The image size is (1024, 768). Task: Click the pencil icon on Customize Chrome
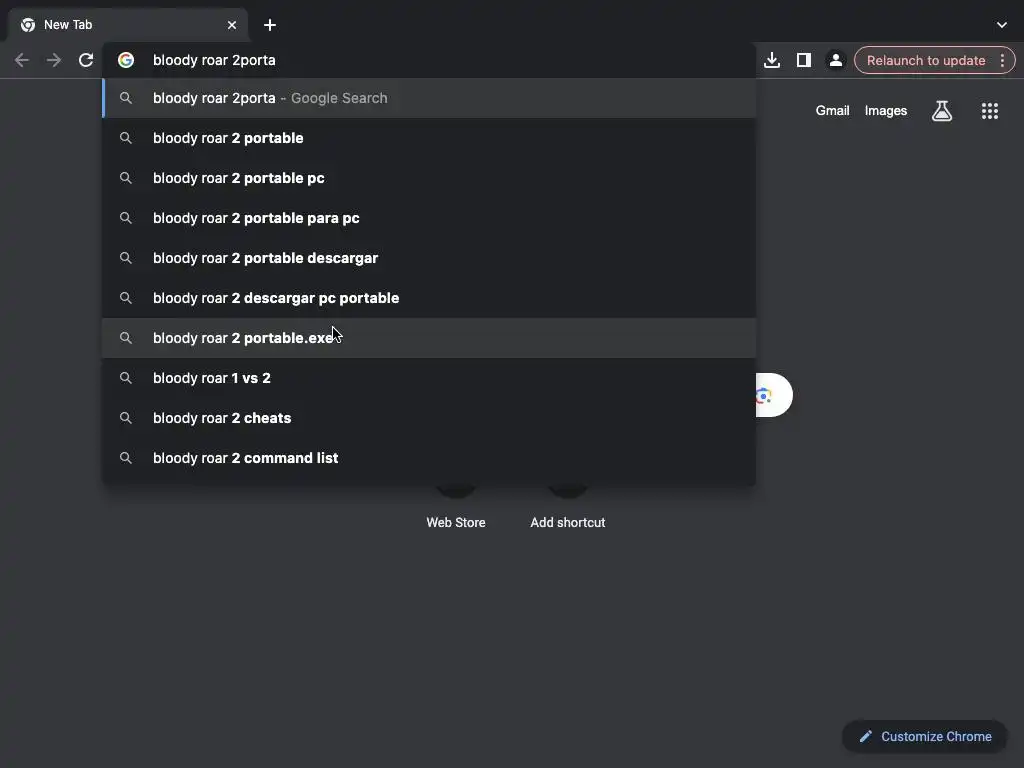pyautogui.click(x=865, y=737)
